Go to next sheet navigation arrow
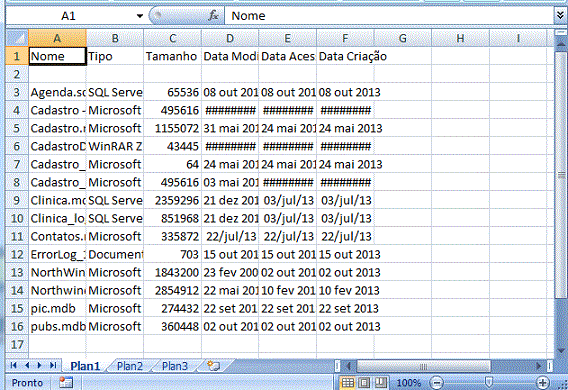The height and width of the screenshot is (390, 568). [39, 365]
